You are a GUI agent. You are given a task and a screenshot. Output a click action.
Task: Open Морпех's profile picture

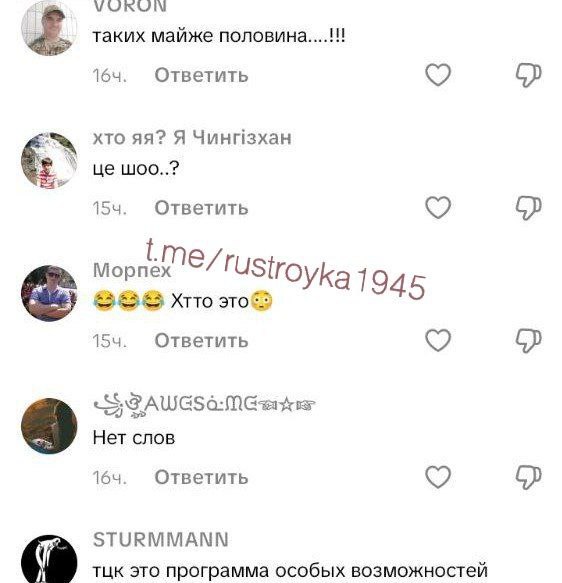[x=49, y=293]
